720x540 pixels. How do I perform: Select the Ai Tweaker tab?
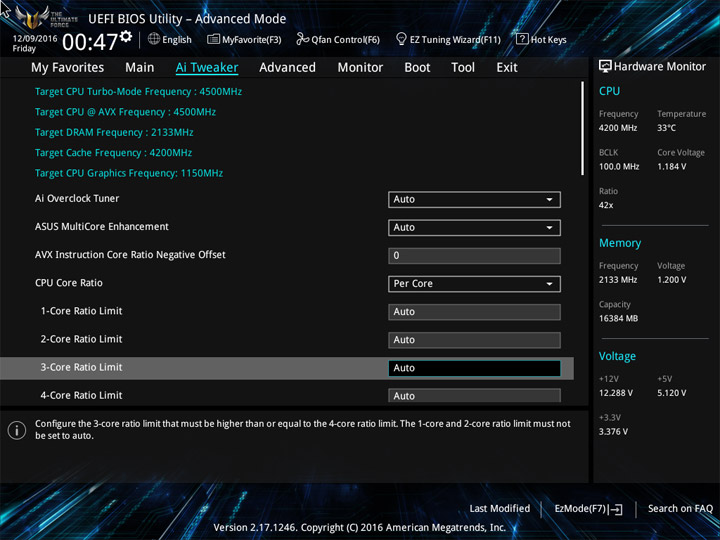point(207,68)
